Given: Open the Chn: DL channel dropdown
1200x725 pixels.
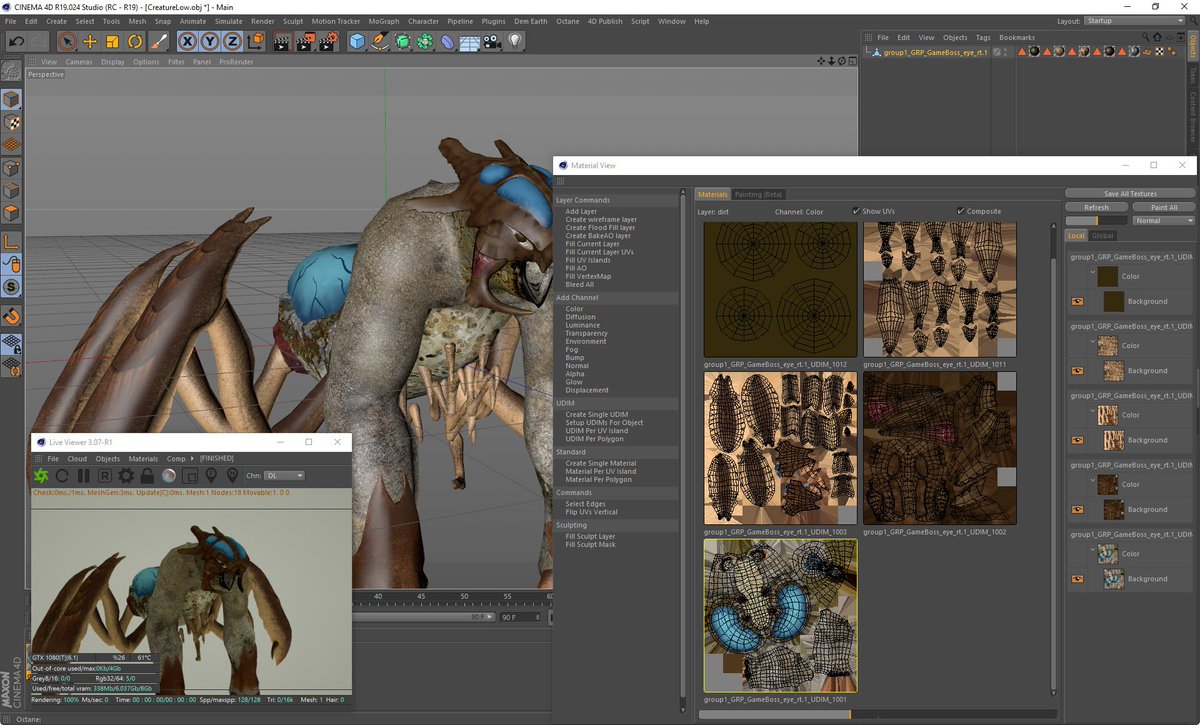Looking at the screenshot, I should pyautogui.click(x=284, y=476).
